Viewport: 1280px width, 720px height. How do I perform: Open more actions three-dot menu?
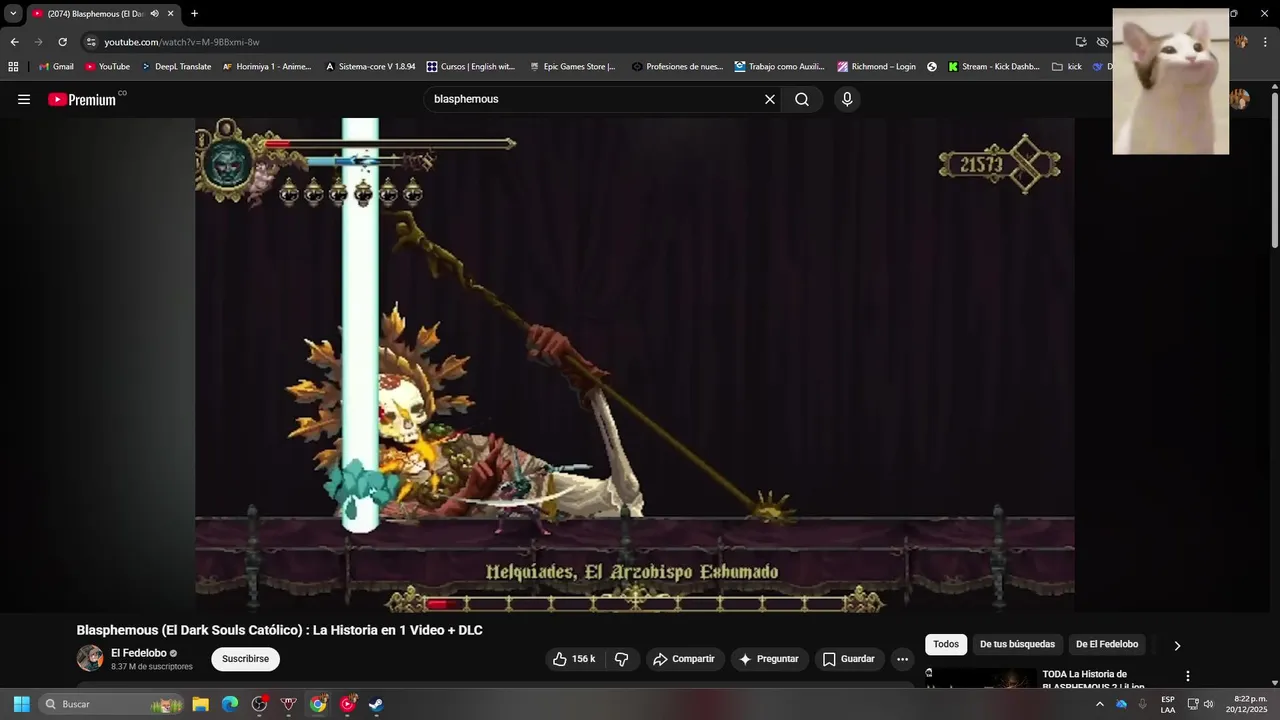point(903,659)
